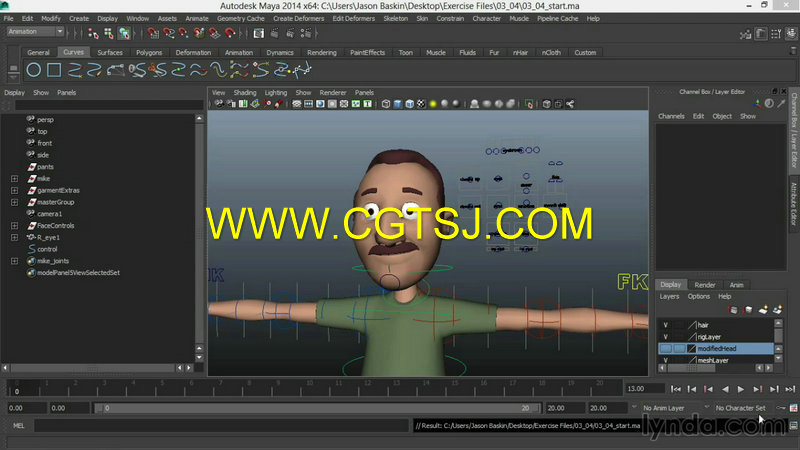Viewport: 800px width, 450px height.
Task: Open the Channels menu in Channel Box
Action: pyautogui.click(x=671, y=116)
